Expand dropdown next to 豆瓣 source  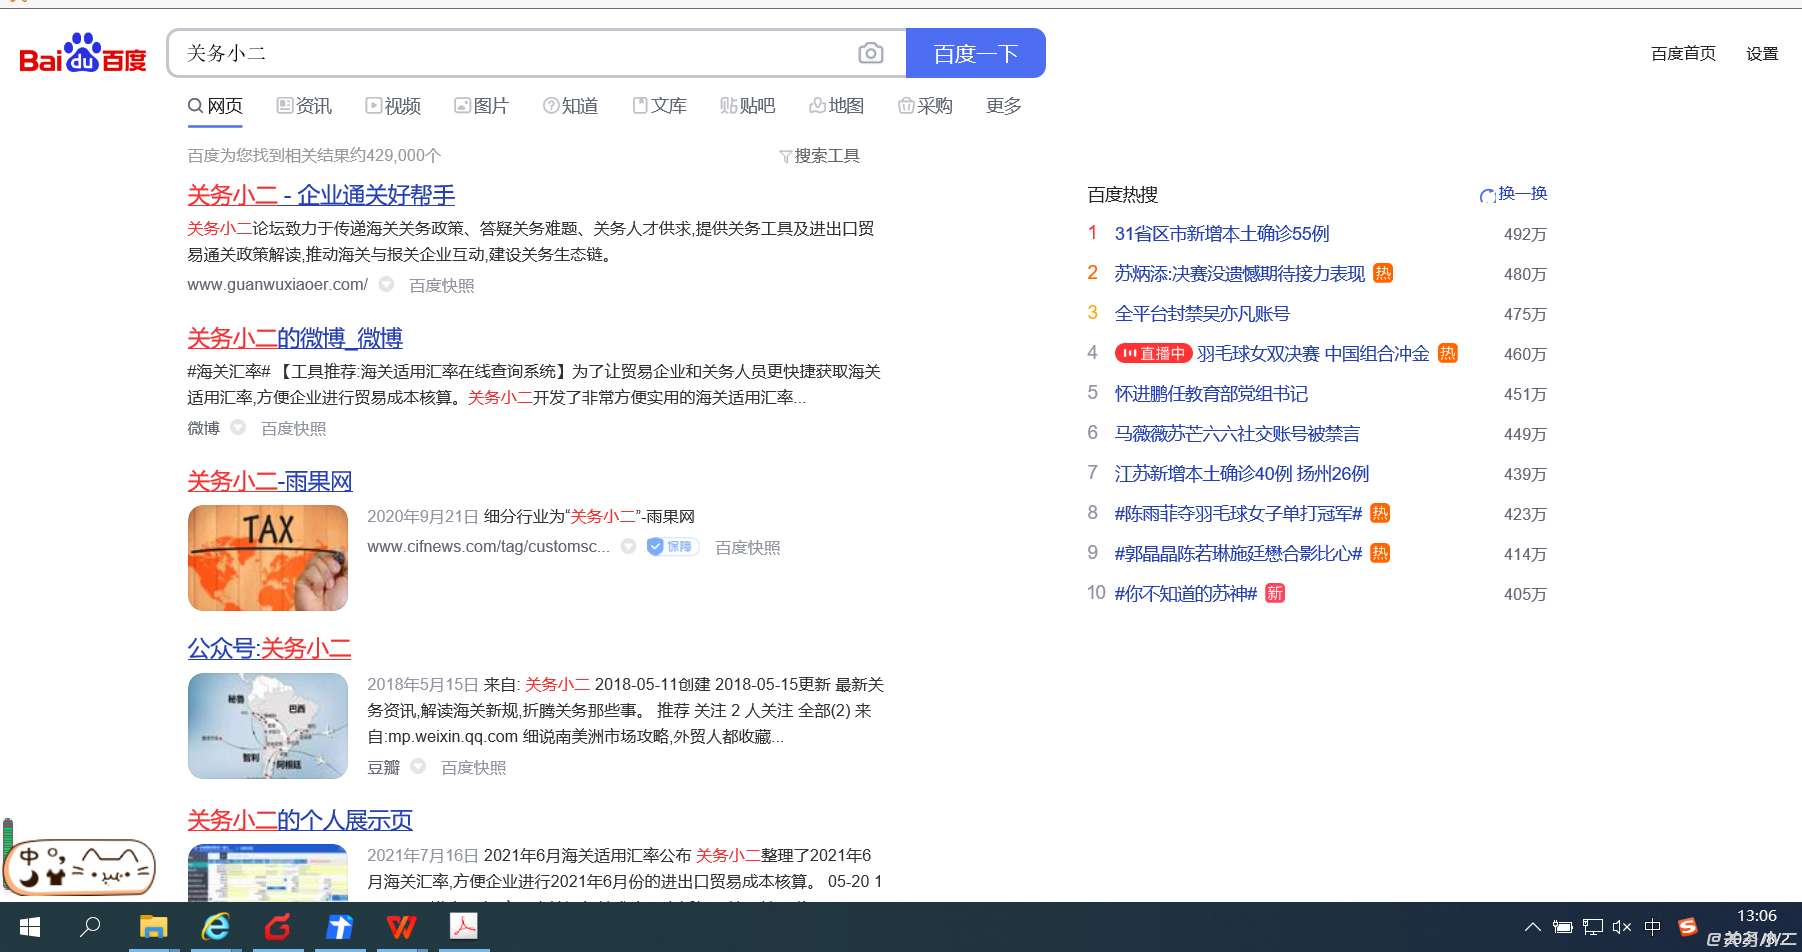(x=418, y=766)
